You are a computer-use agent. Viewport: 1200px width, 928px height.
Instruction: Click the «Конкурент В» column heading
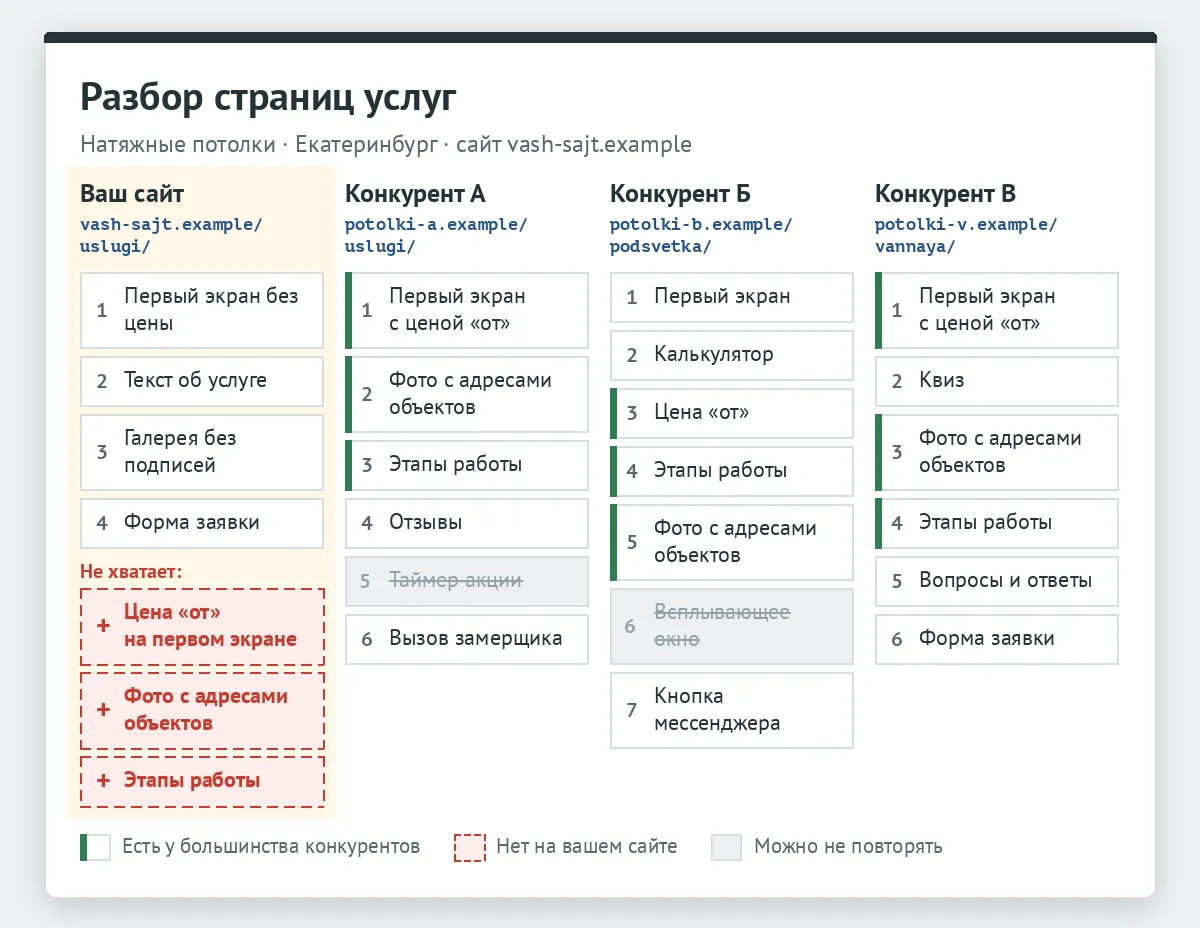tap(945, 194)
